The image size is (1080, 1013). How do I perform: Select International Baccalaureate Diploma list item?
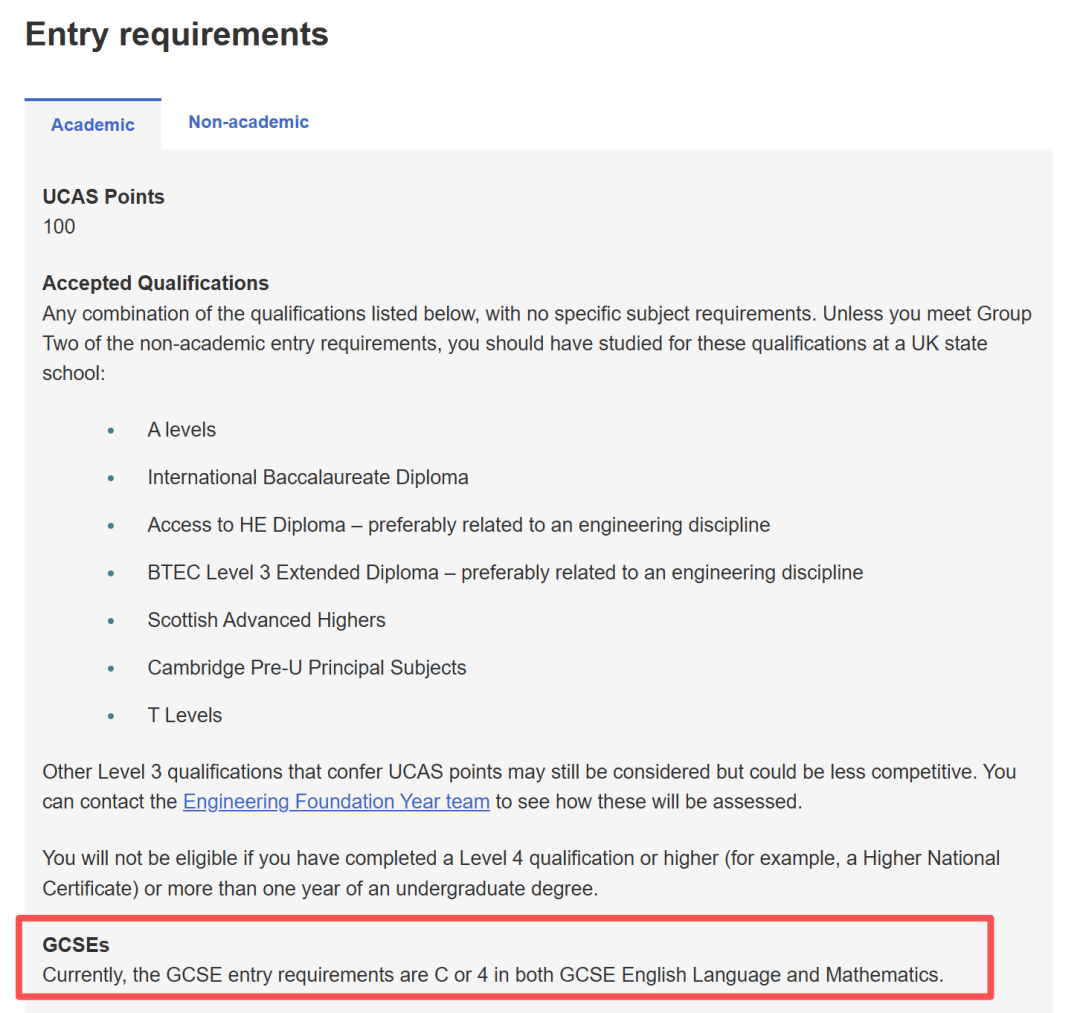pyautogui.click(x=308, y=477)
